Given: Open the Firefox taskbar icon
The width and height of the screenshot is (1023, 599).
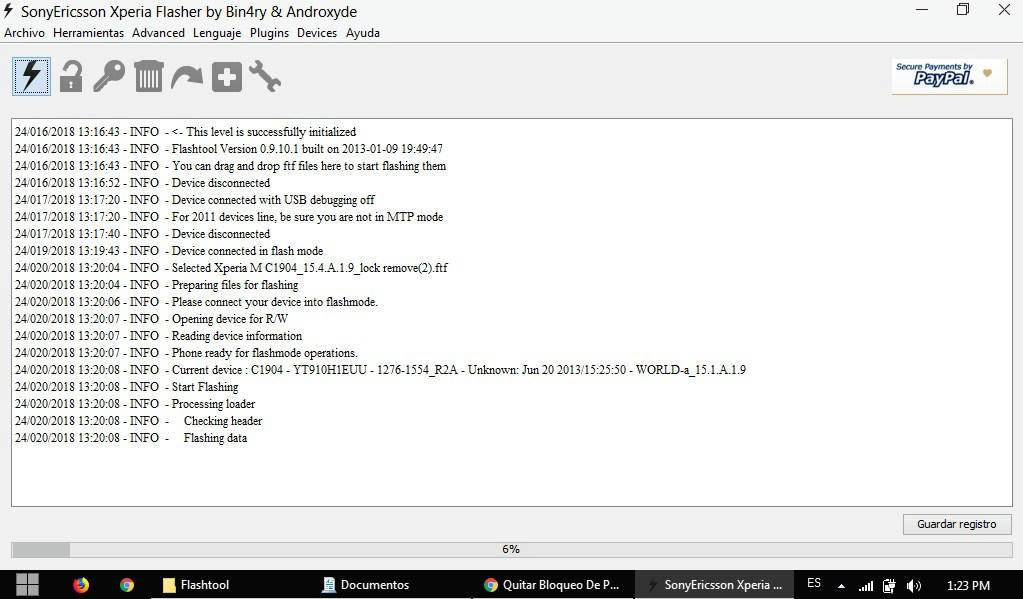Looking at the screenshot, I should pos(81,585).
